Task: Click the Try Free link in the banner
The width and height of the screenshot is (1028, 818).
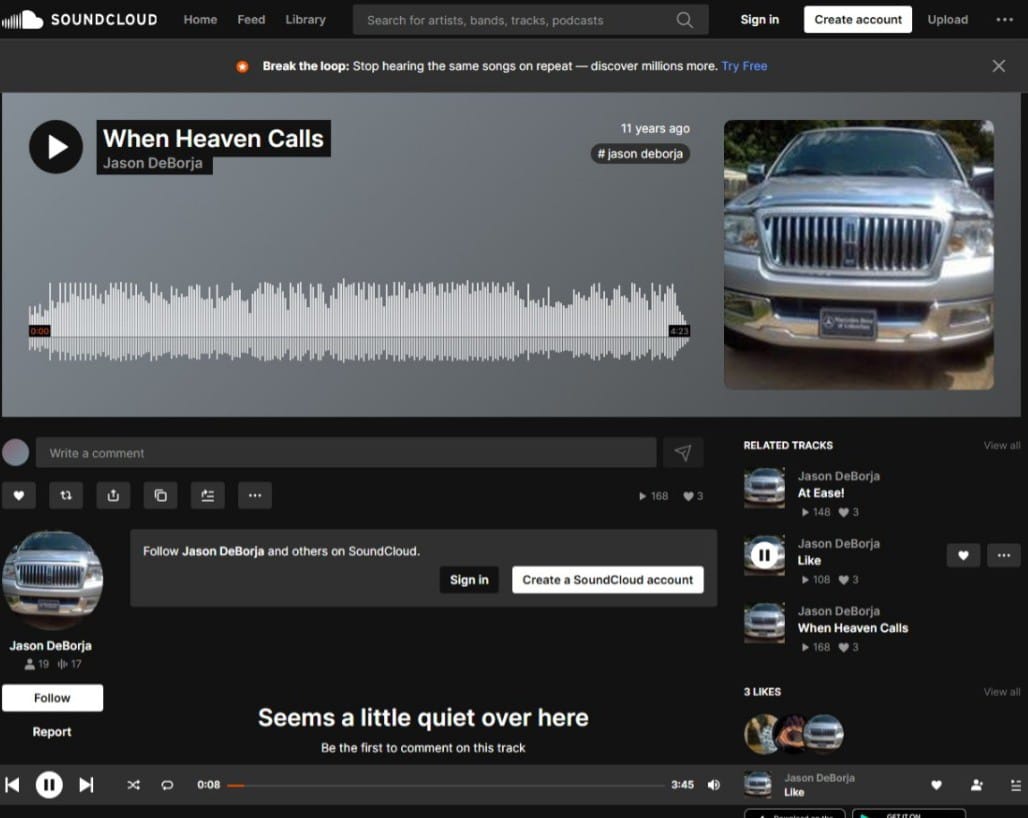Action: coord(744,66)
